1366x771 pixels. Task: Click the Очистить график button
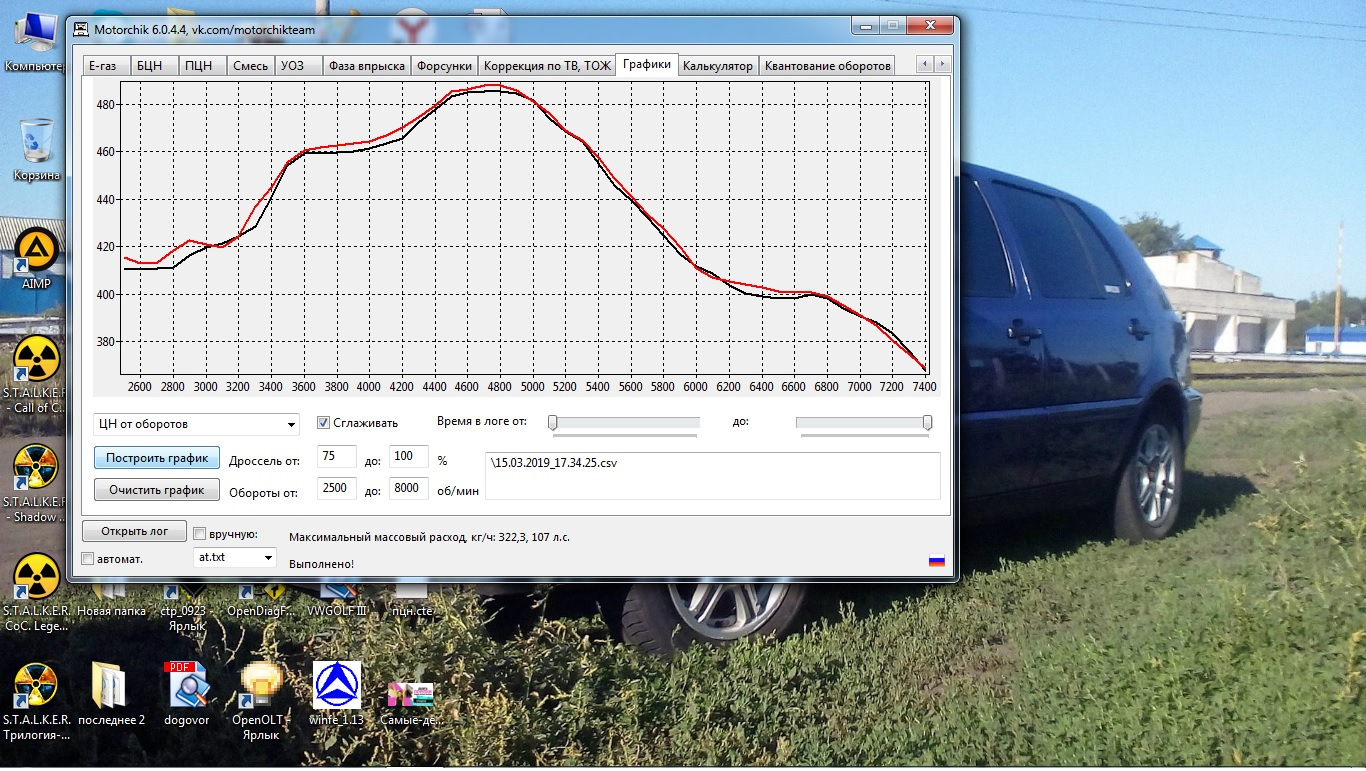(157, 490)
